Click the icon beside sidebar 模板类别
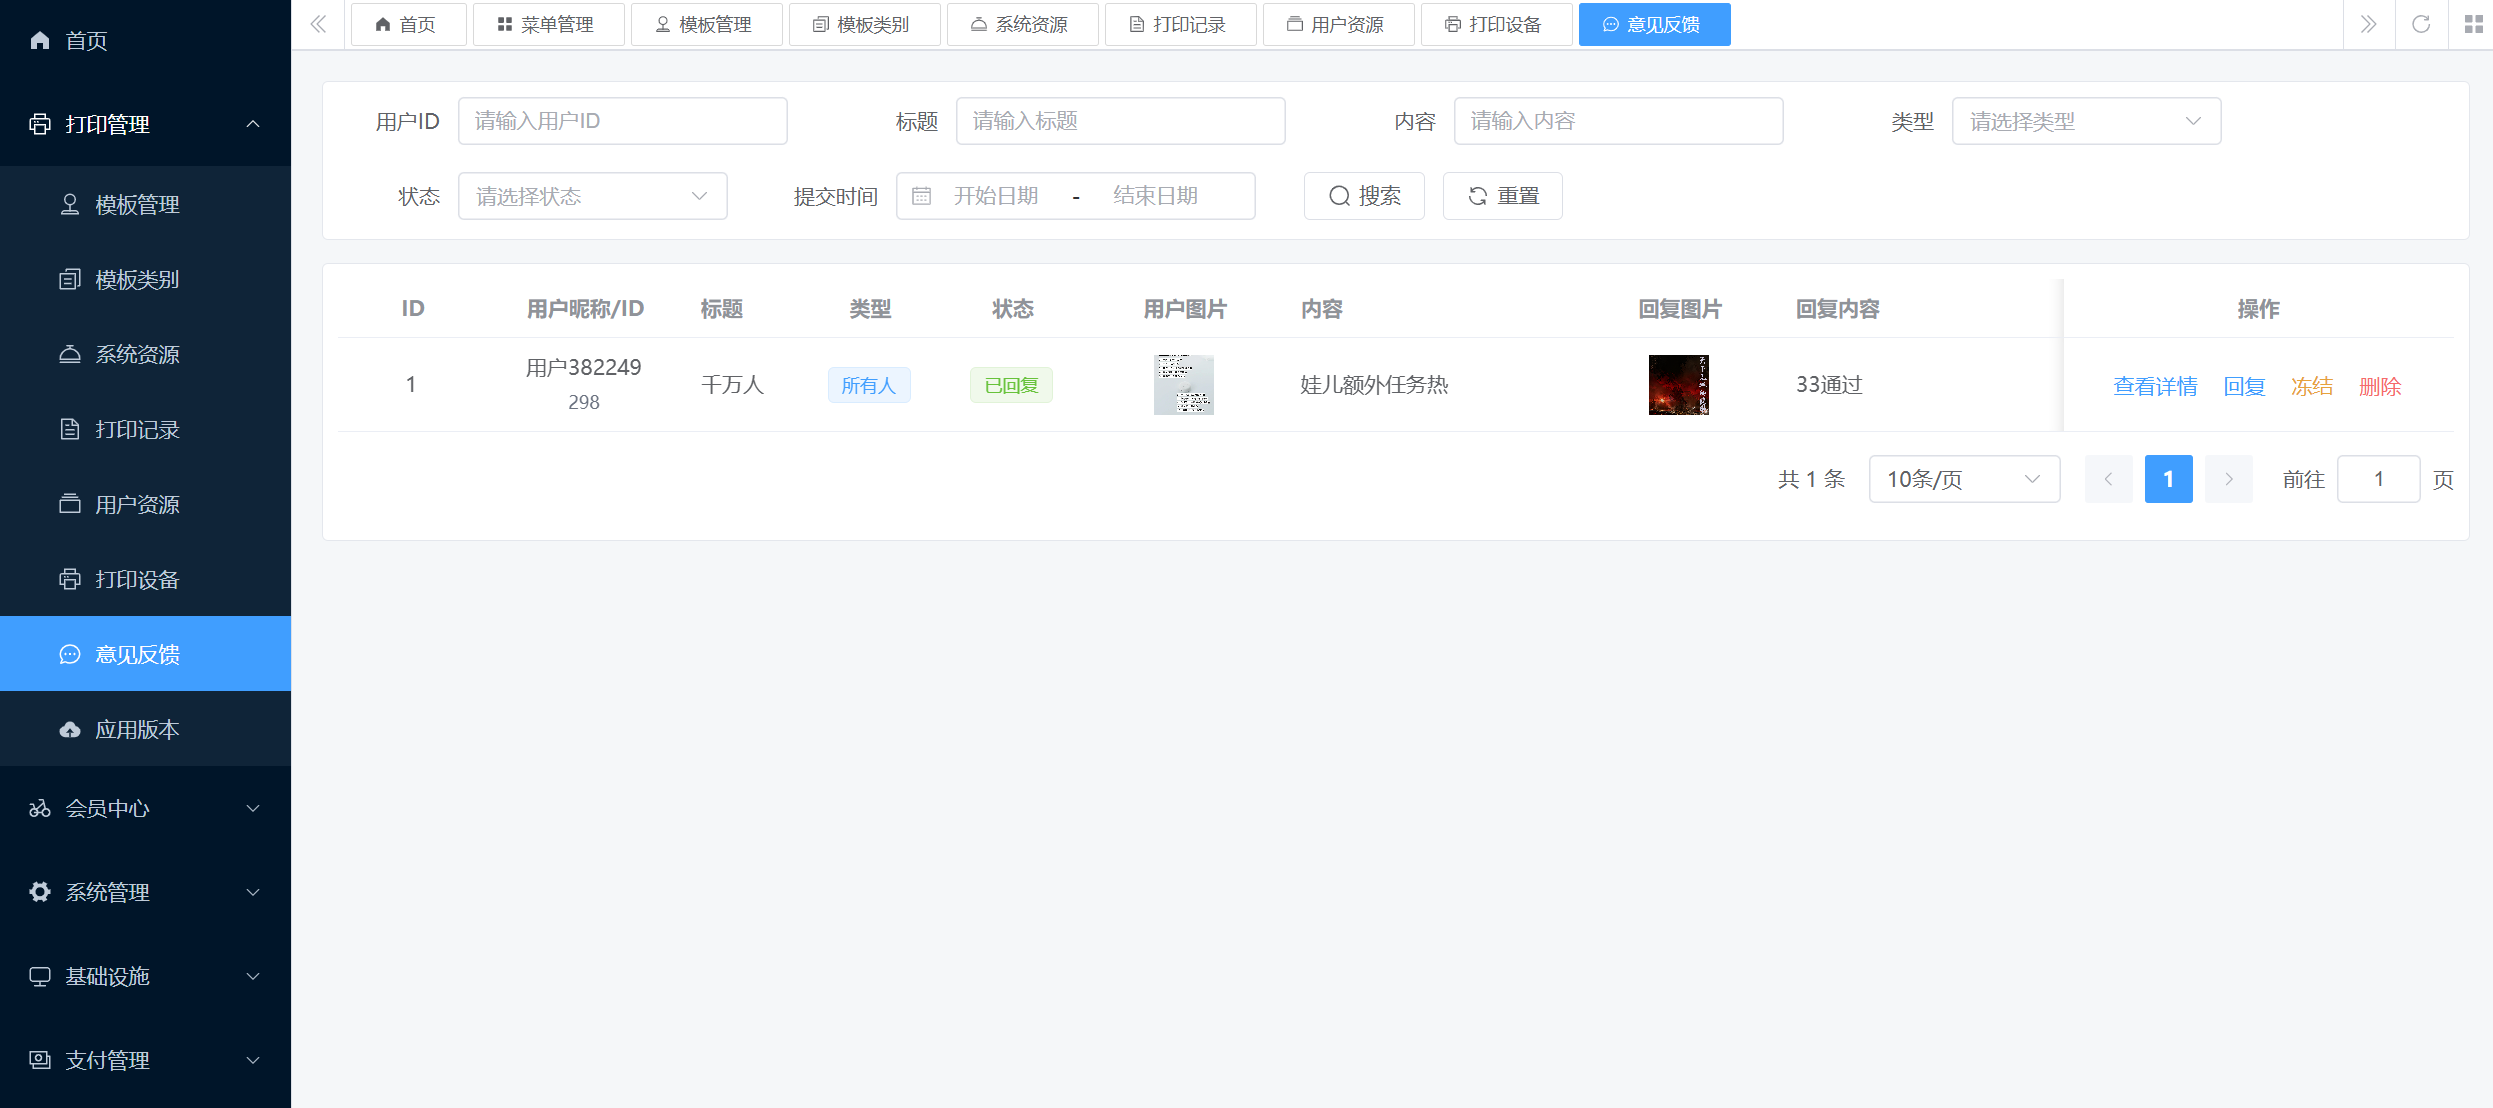The height and width of the screenshot is (1108, 2493). pyautogui.click(x=70, y=279)
